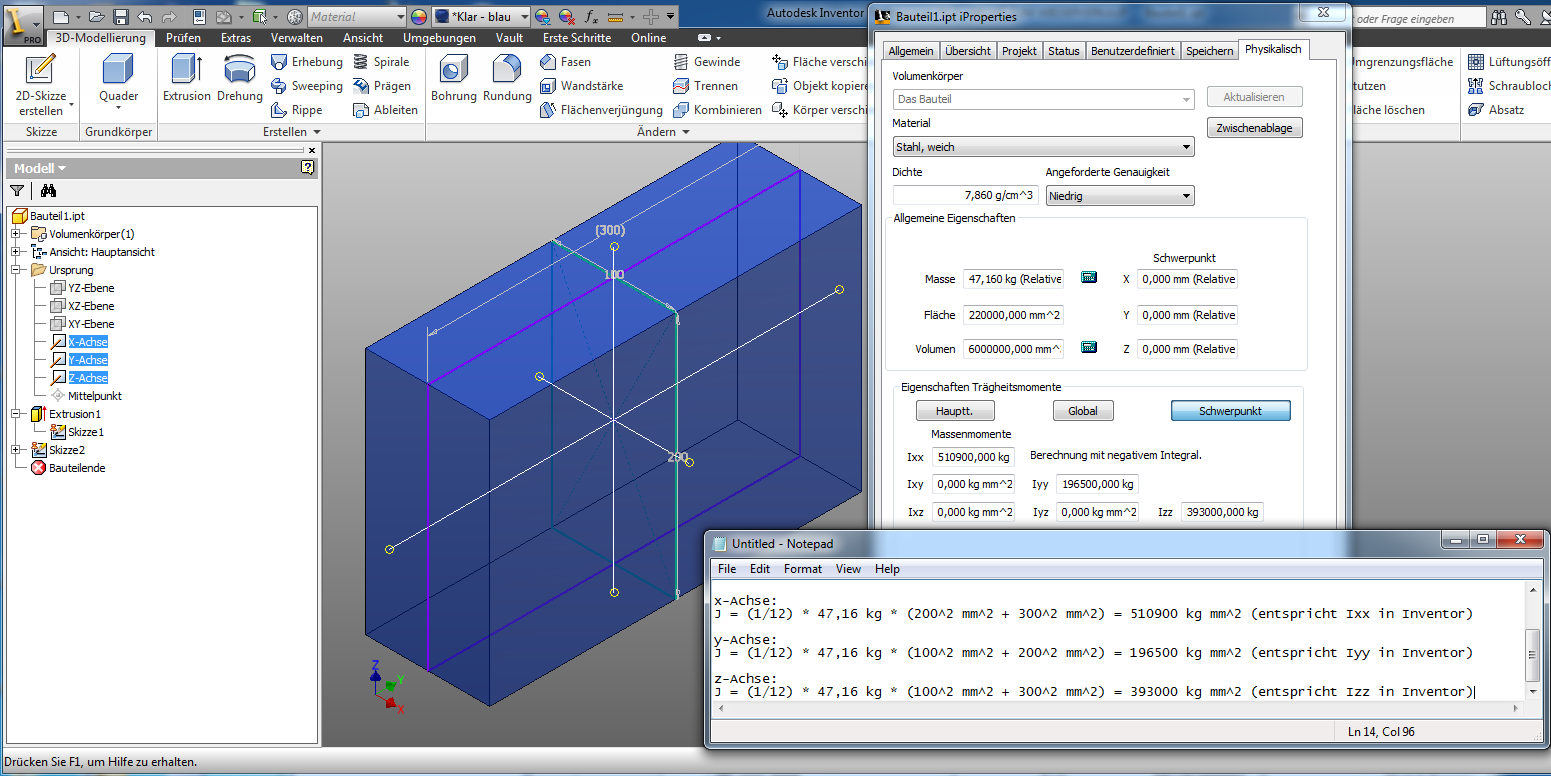Click the Zwischenablage button
This screenshot has height=776, width=1551.
1254,127
